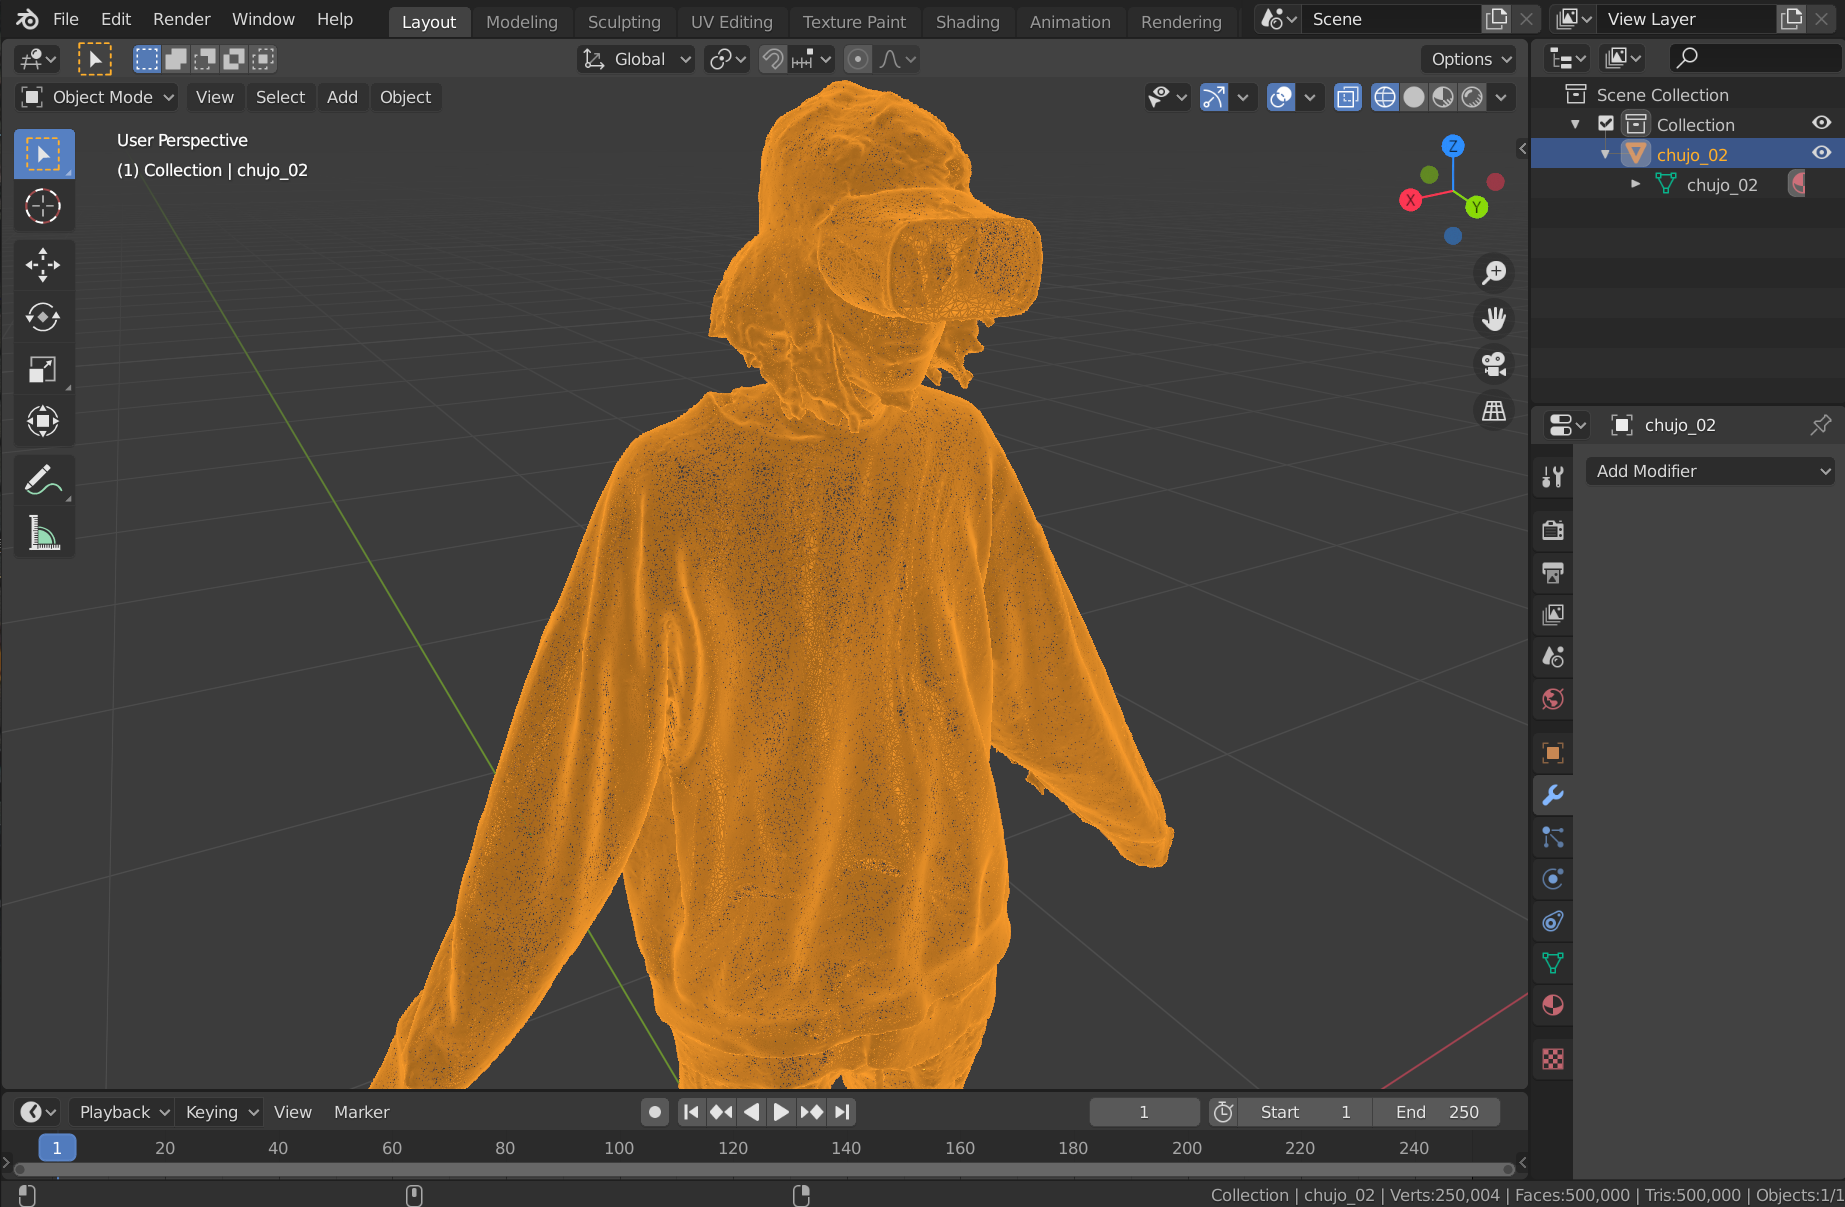
Task: Click the Z axis on navigation gizmo
Action: (1453, 146)
